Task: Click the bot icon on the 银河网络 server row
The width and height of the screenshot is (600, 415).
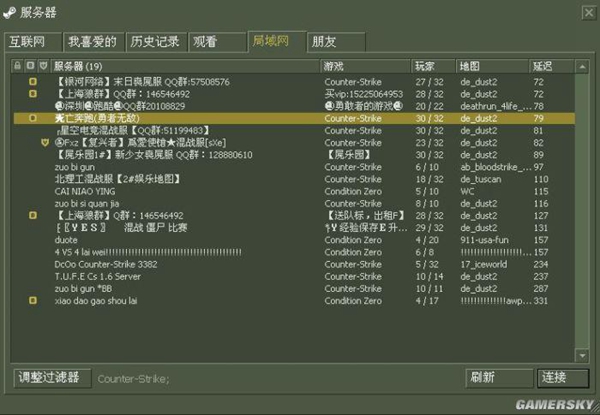Action: (x=33, y=81)
